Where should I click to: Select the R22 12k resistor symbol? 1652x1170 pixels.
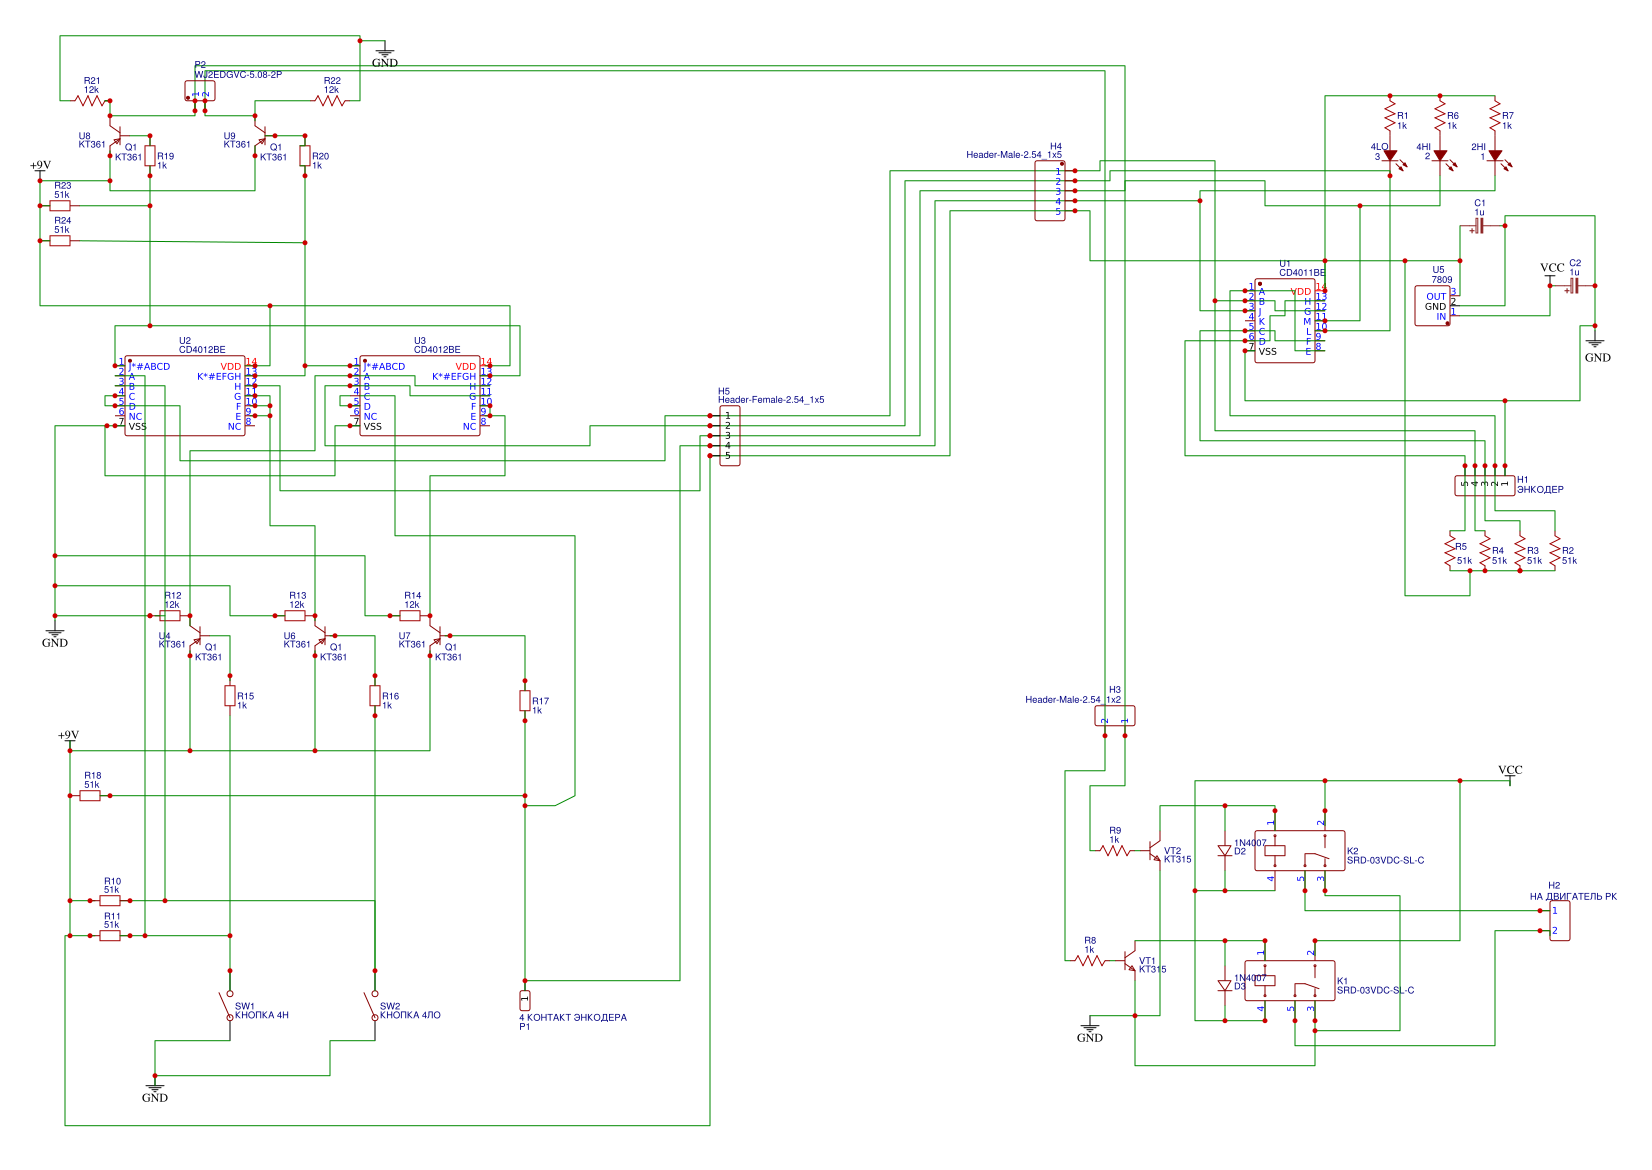pyautogui.click(x=330, y=100)
